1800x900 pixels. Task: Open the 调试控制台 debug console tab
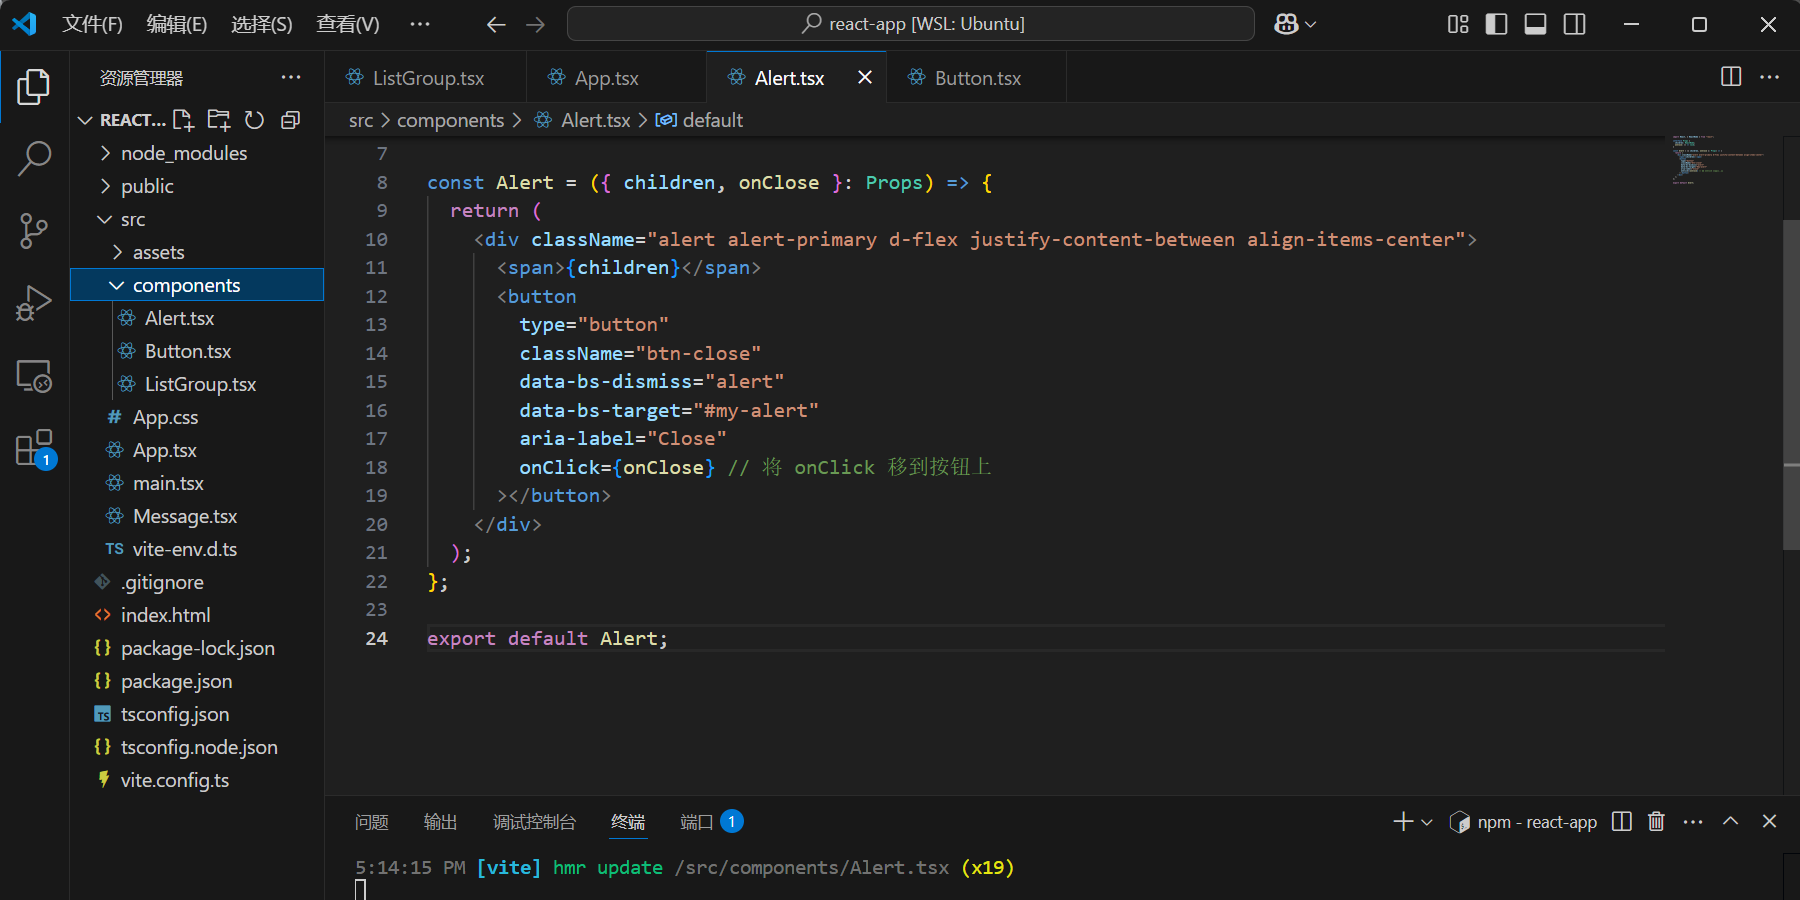pos(534,822)
